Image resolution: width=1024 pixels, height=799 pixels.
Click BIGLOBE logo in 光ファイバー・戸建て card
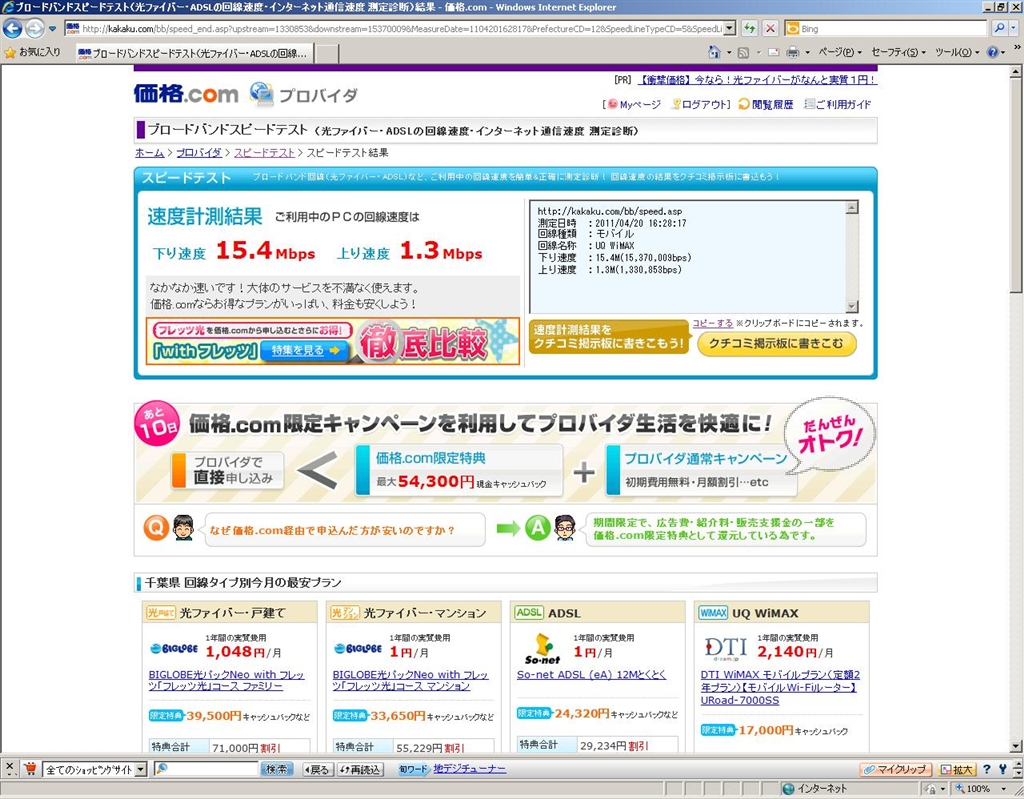point(174,649)
